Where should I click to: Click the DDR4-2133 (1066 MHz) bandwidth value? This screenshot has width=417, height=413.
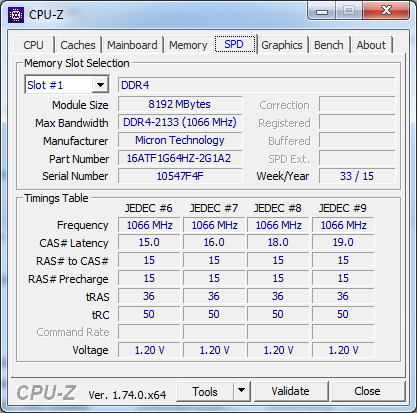tap(180, 122)
